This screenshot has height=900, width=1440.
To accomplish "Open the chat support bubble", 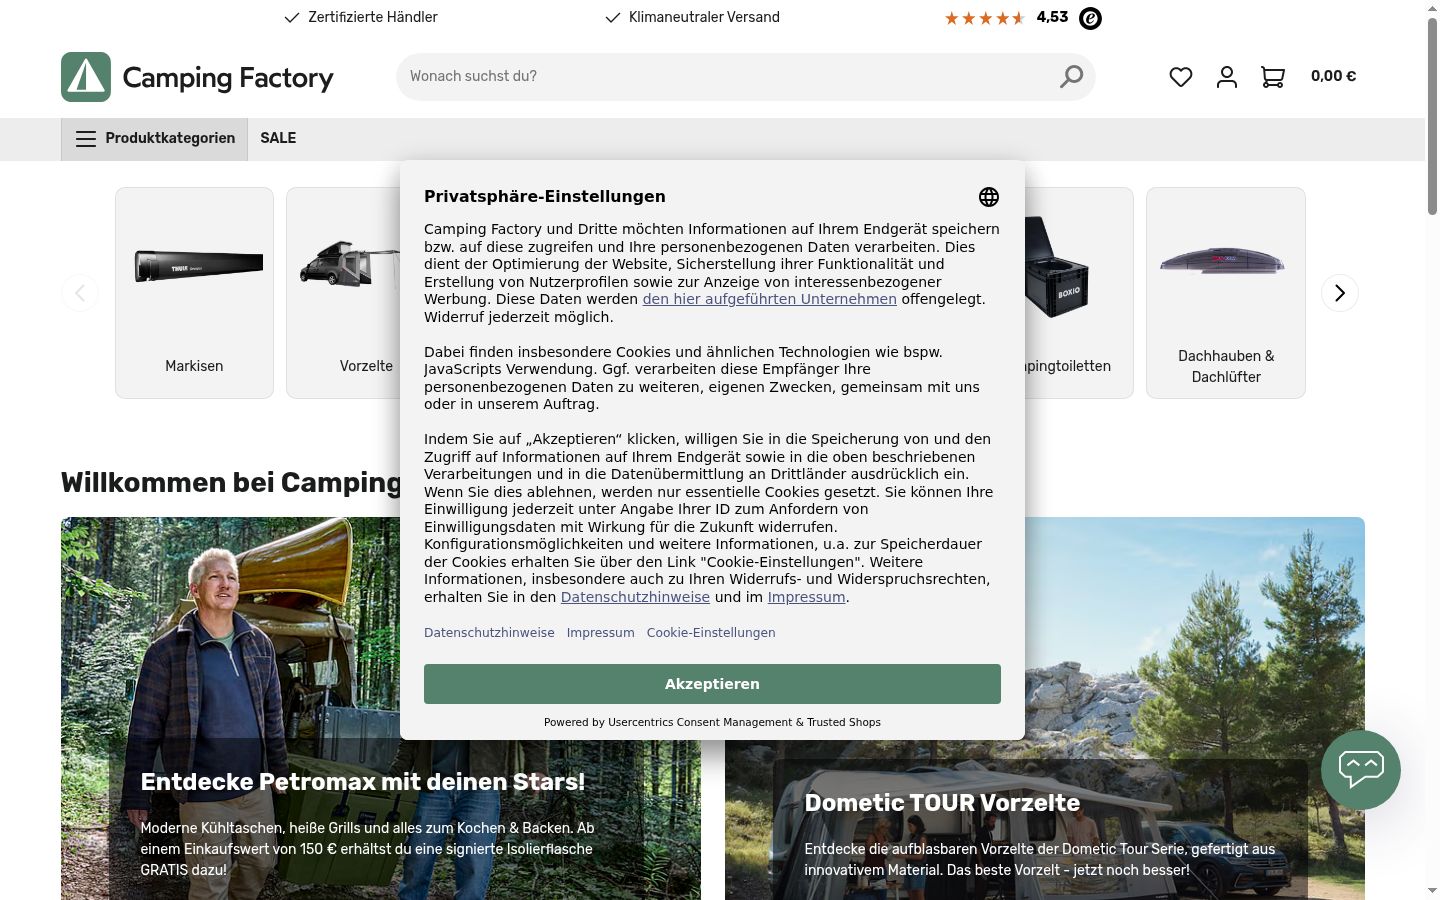I will [1361, 770].
